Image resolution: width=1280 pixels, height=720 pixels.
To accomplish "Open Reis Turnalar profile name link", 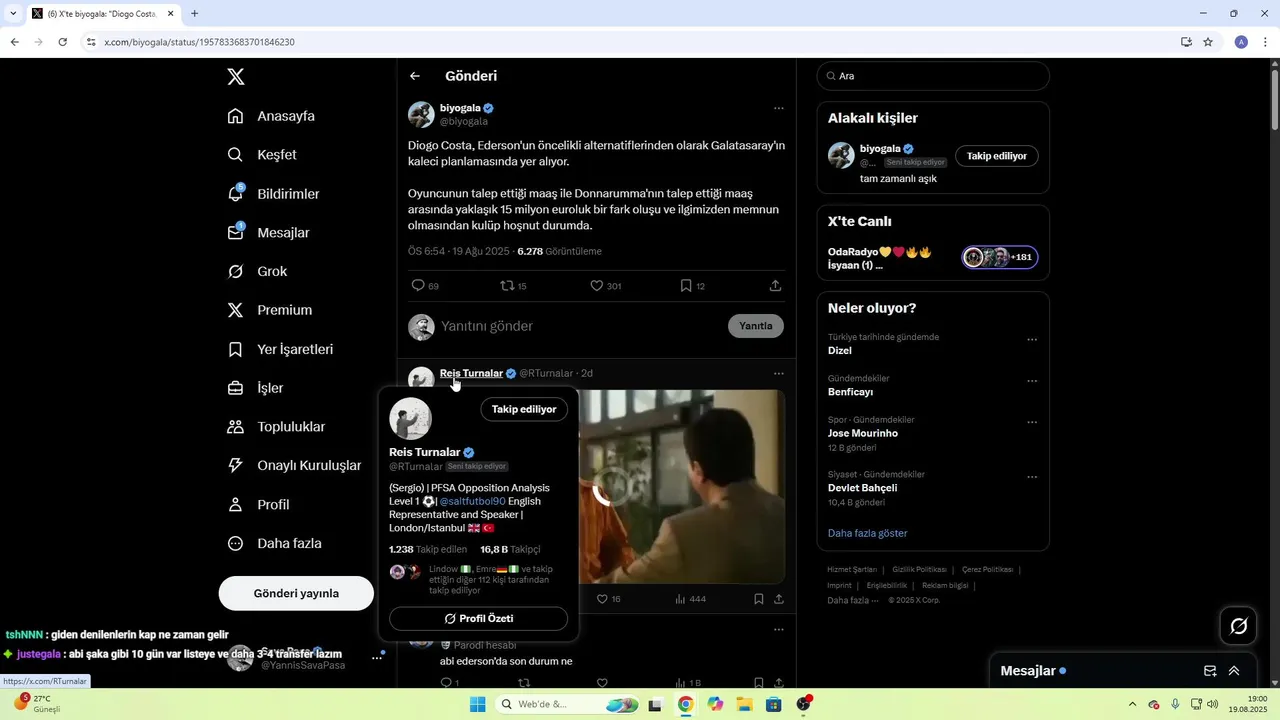I will pos(471,373).
